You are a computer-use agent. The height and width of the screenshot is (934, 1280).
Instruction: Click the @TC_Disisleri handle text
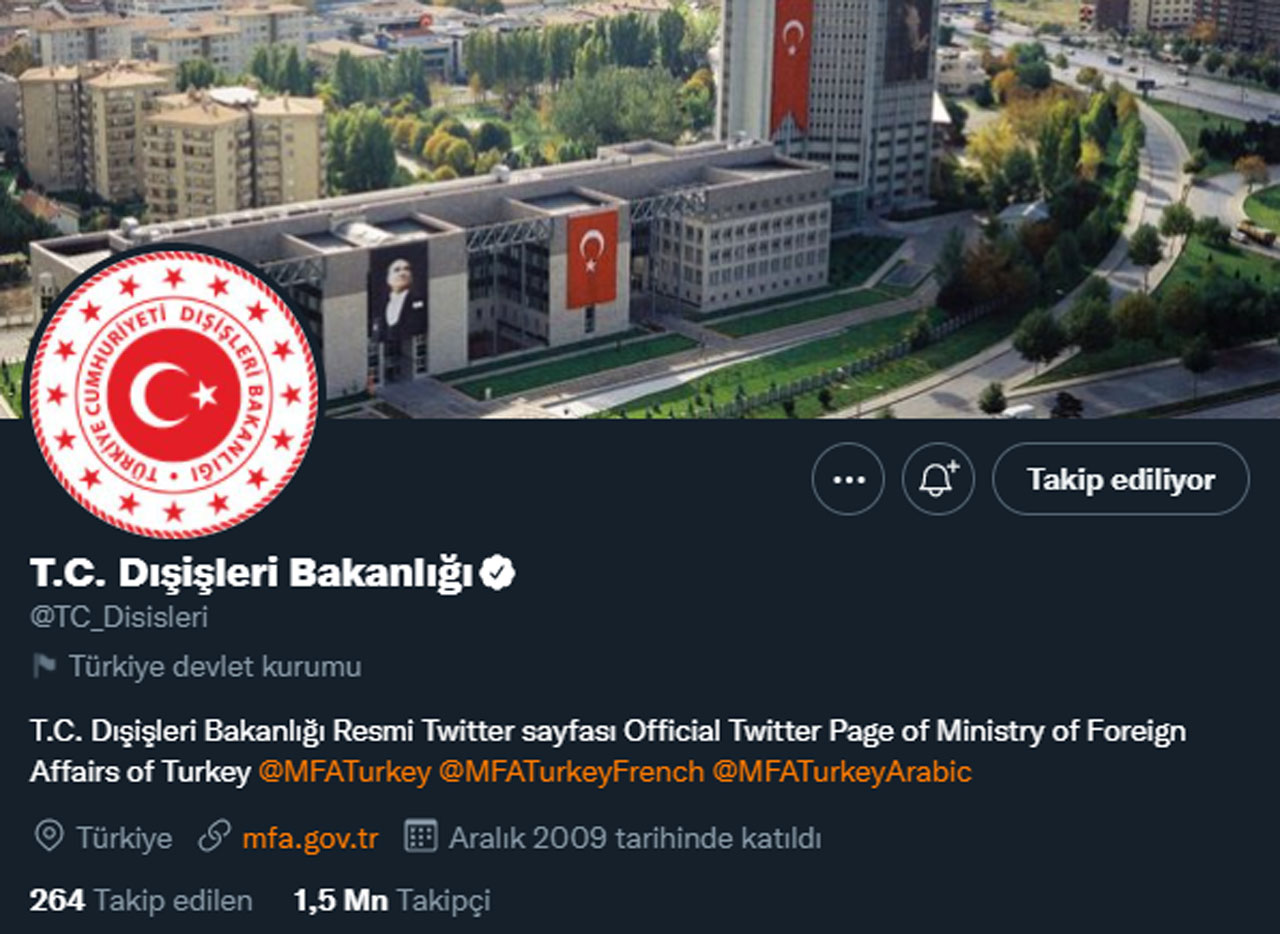pyautogui.click(x=119, y=617)
